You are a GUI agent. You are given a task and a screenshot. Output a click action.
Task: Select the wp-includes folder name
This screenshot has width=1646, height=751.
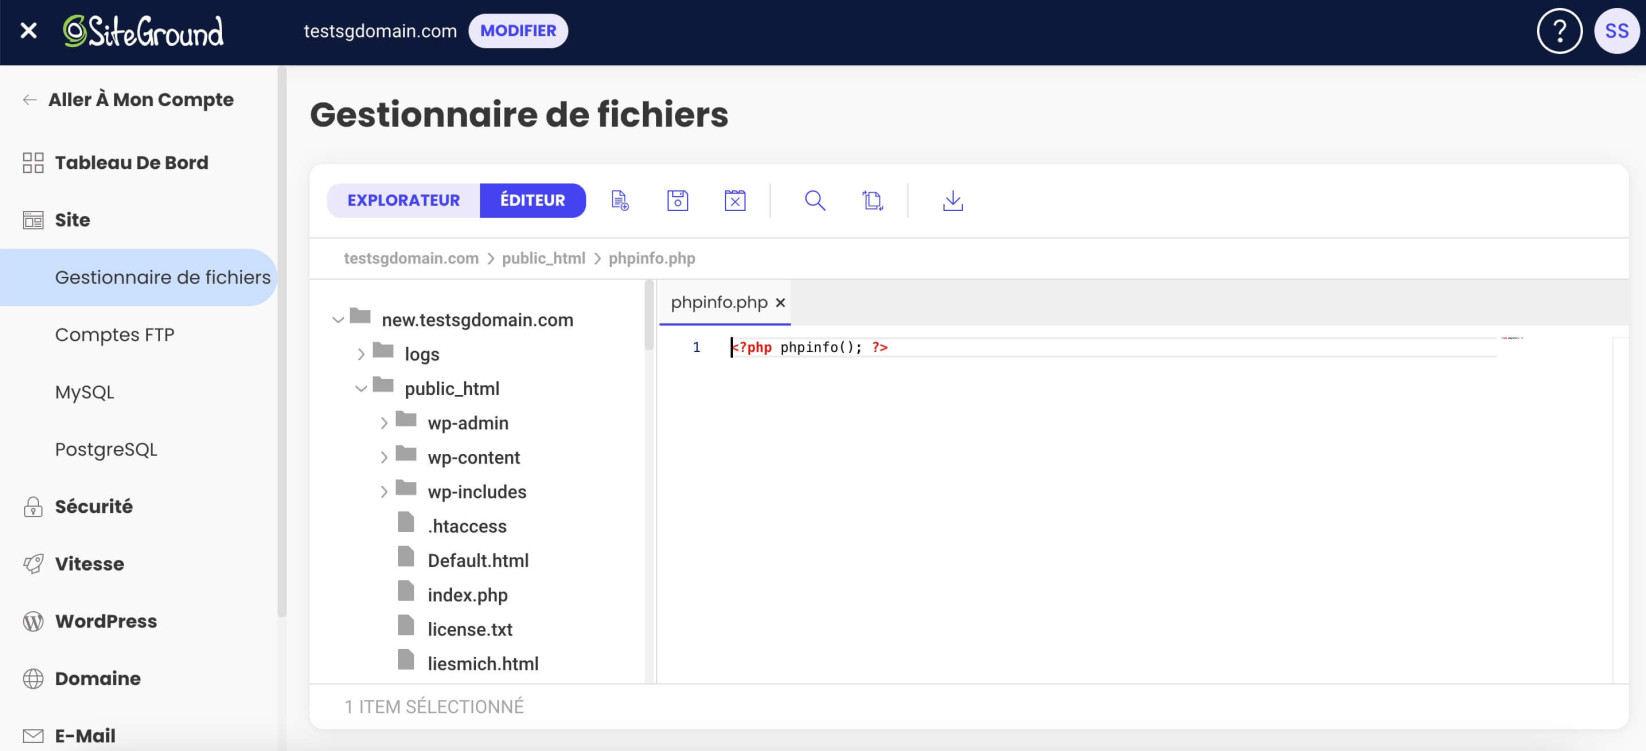(477, 492)
